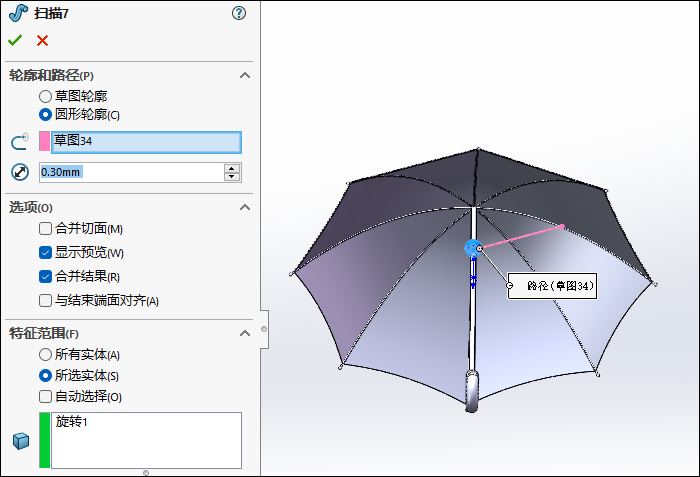The image size is (700, 477).
Task: Cancel the sweep with the red X
Action: pos(42,41)
